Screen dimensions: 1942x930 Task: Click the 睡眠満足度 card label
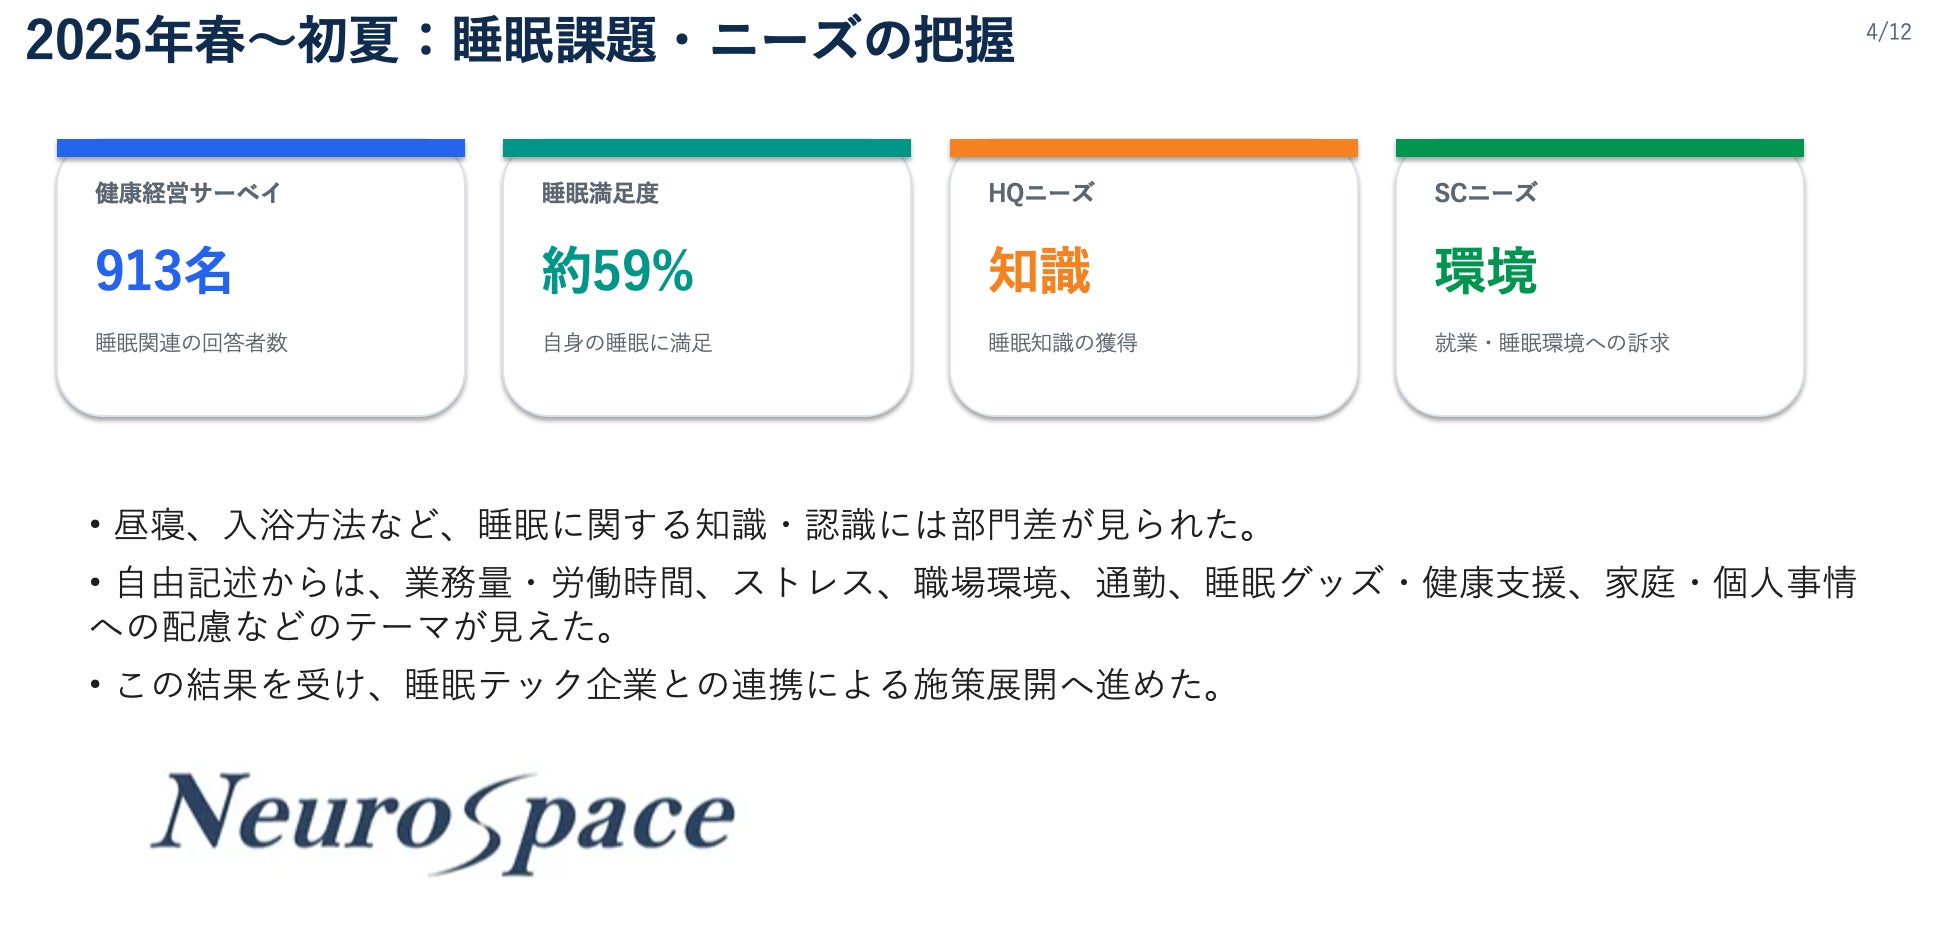click(x=600, y=193)
